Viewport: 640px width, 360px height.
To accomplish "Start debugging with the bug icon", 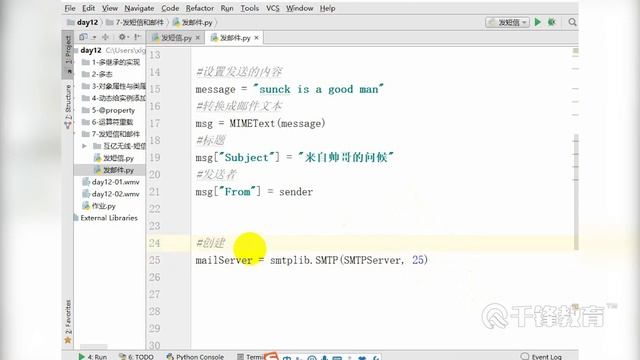I will (x=552, y=22).
